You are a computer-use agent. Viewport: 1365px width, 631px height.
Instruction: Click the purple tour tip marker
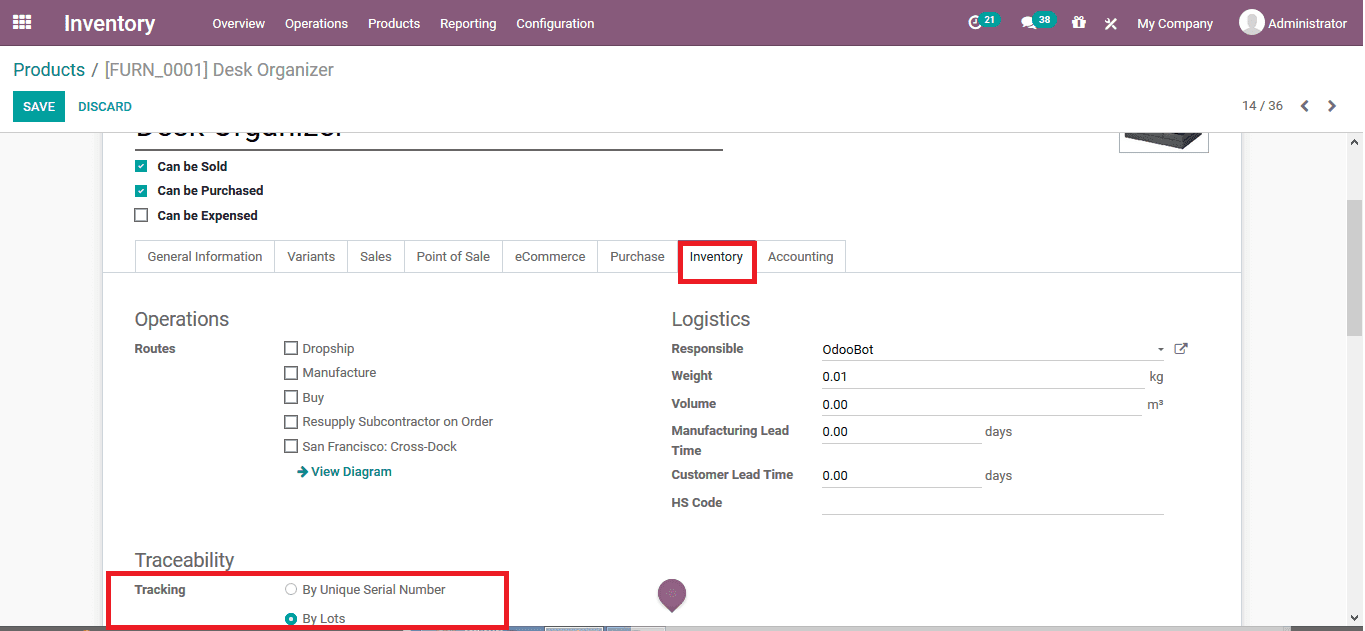click(672, 595)
